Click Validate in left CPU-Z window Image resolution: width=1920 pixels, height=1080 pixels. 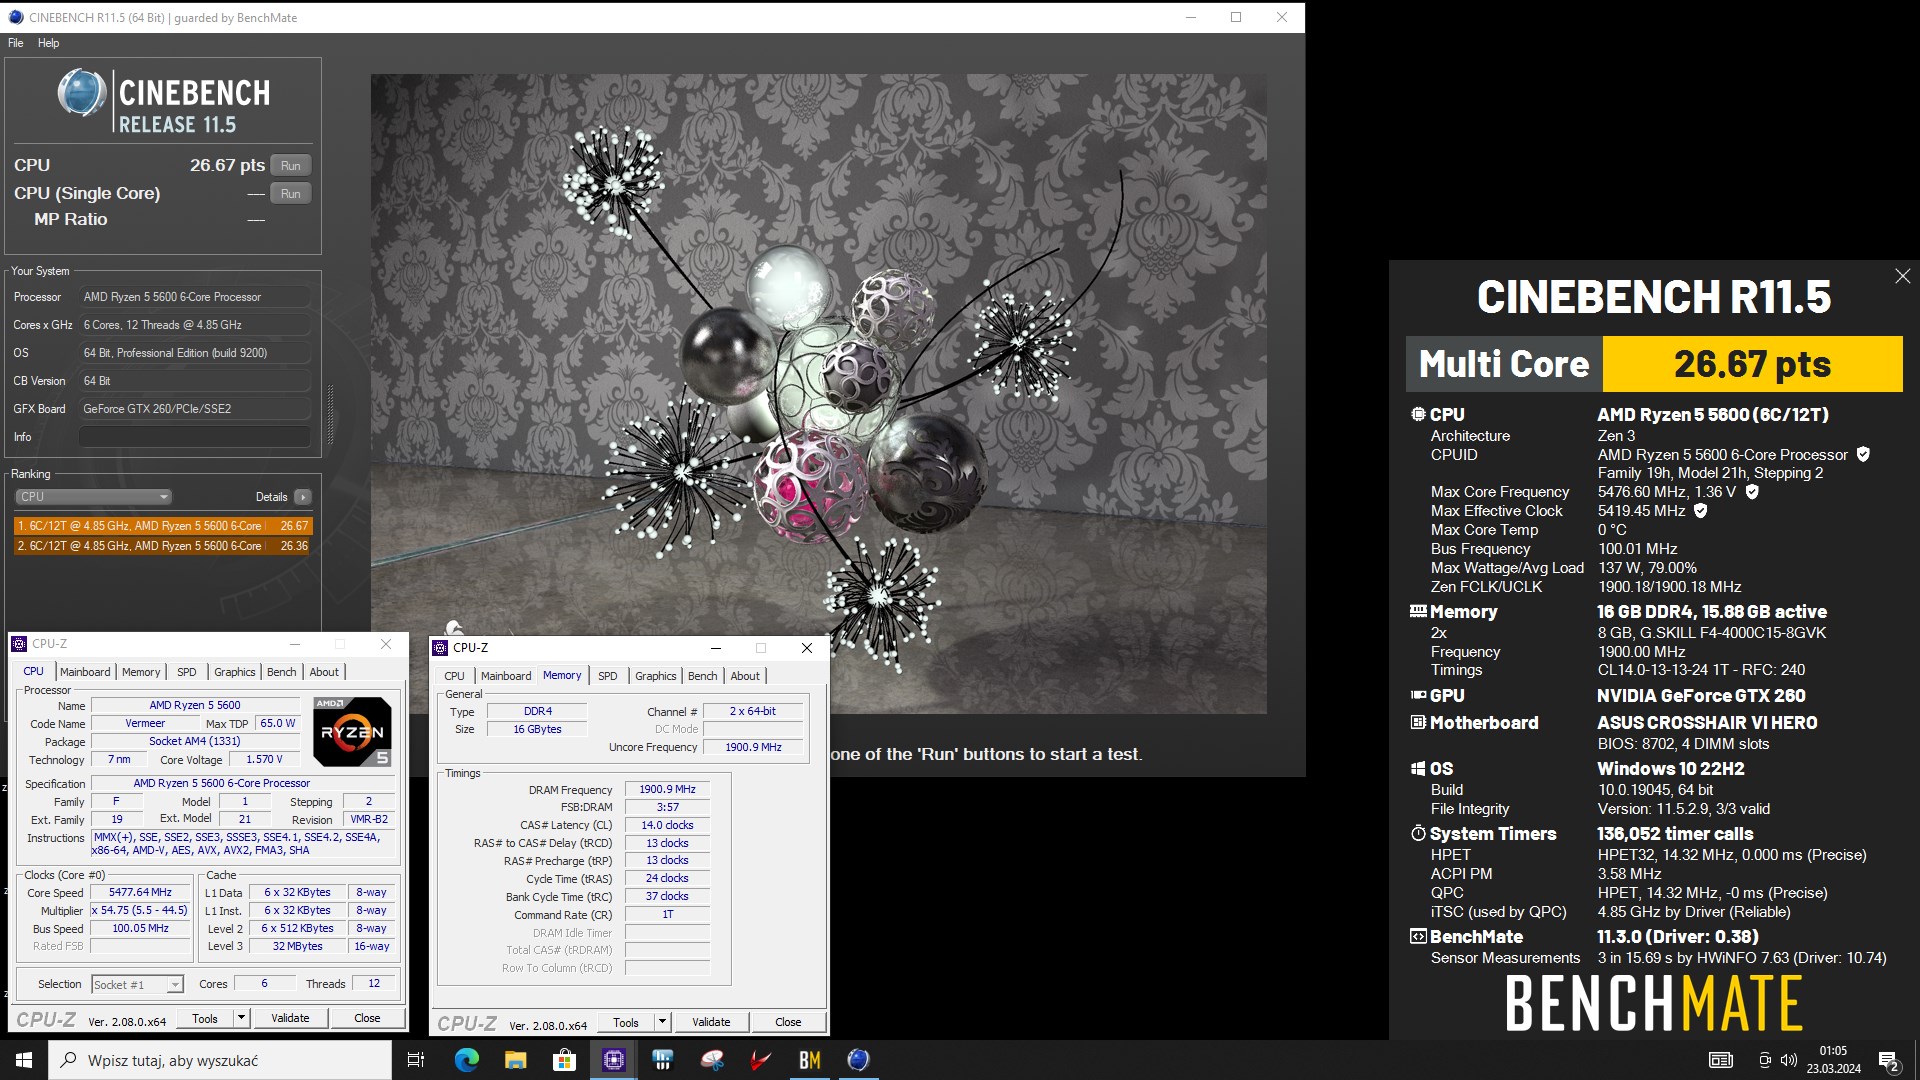click(290, 1018)
